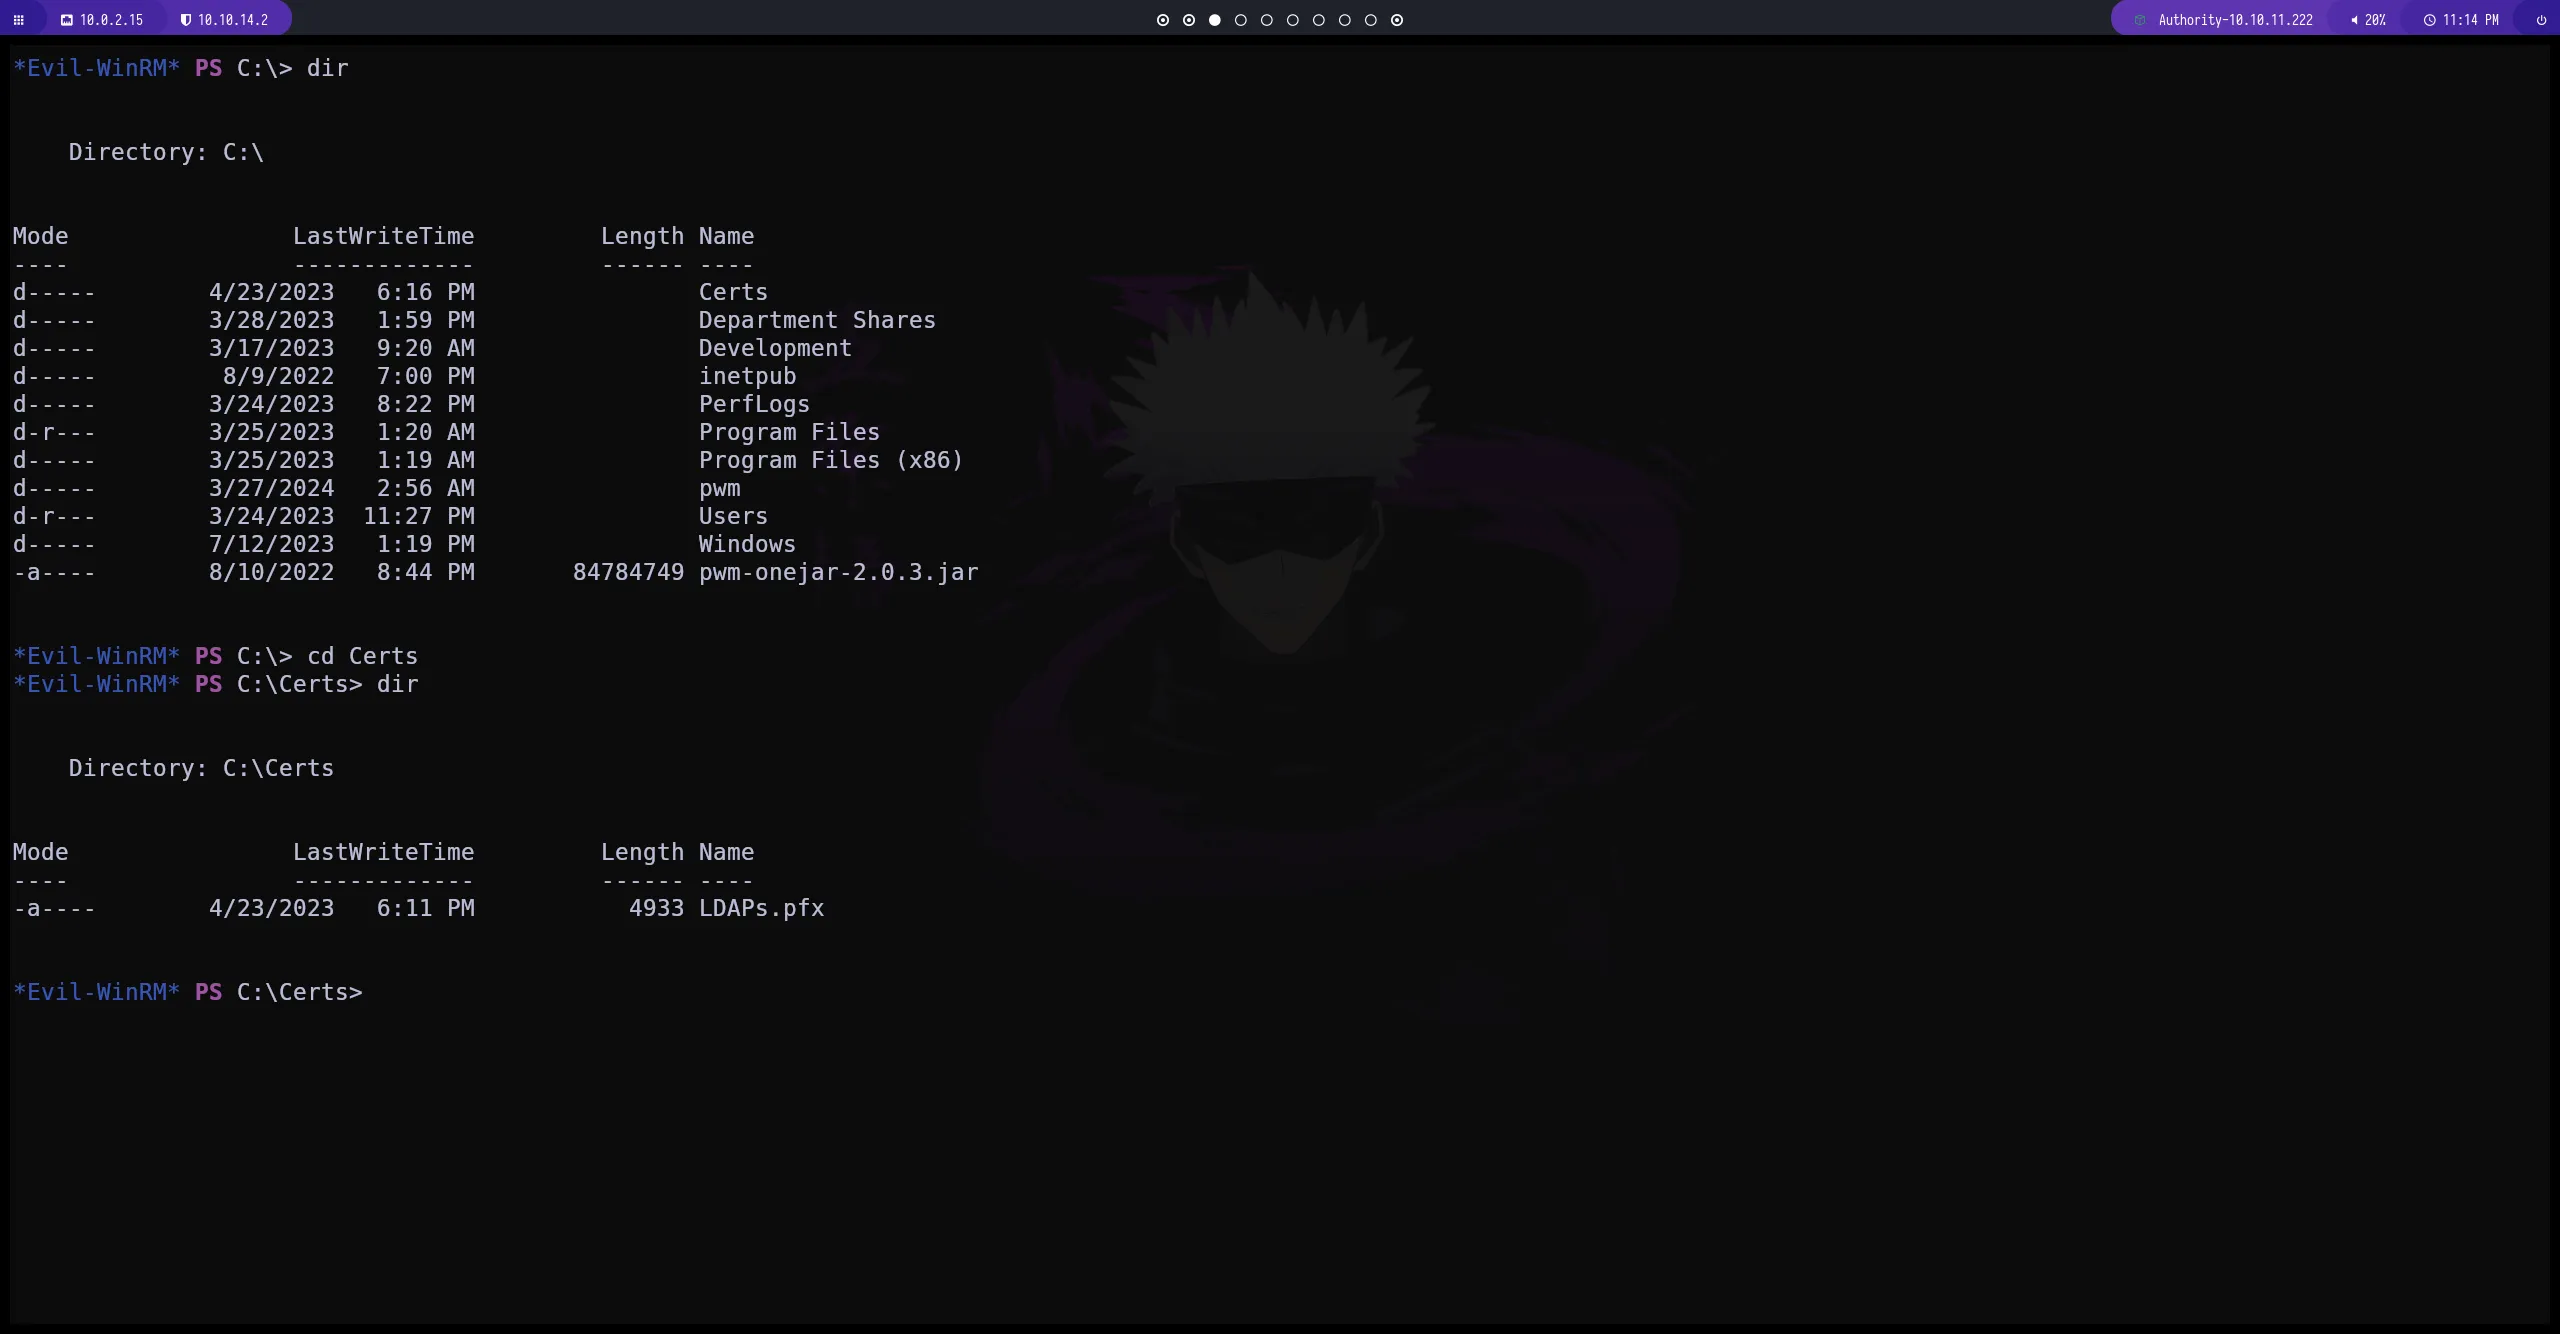Switch to the fourth workspace dot
This screenshot has height=1334, width=2560.
(1240, 20)
